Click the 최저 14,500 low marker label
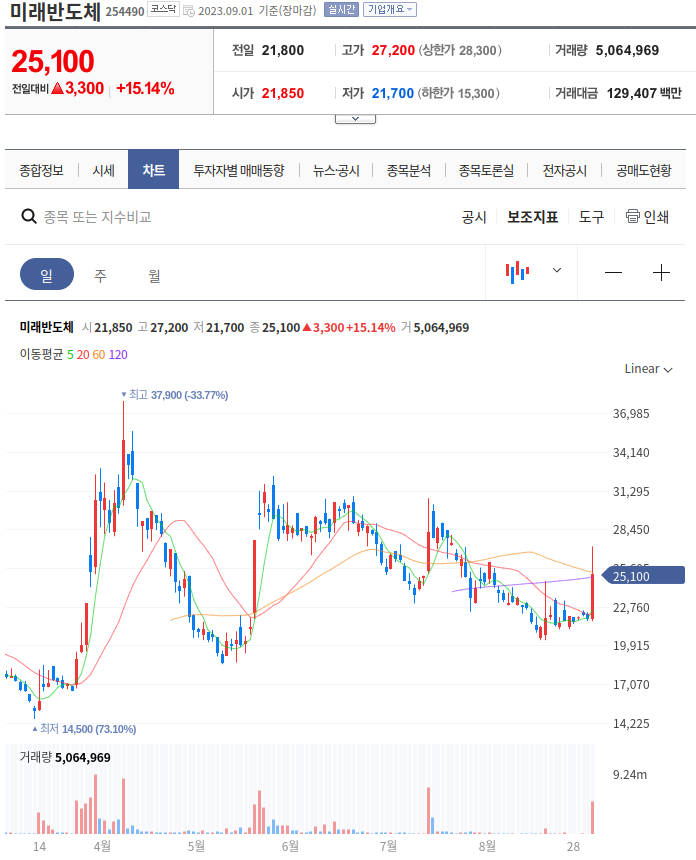The image size is (696, 860). coord(84,729)
